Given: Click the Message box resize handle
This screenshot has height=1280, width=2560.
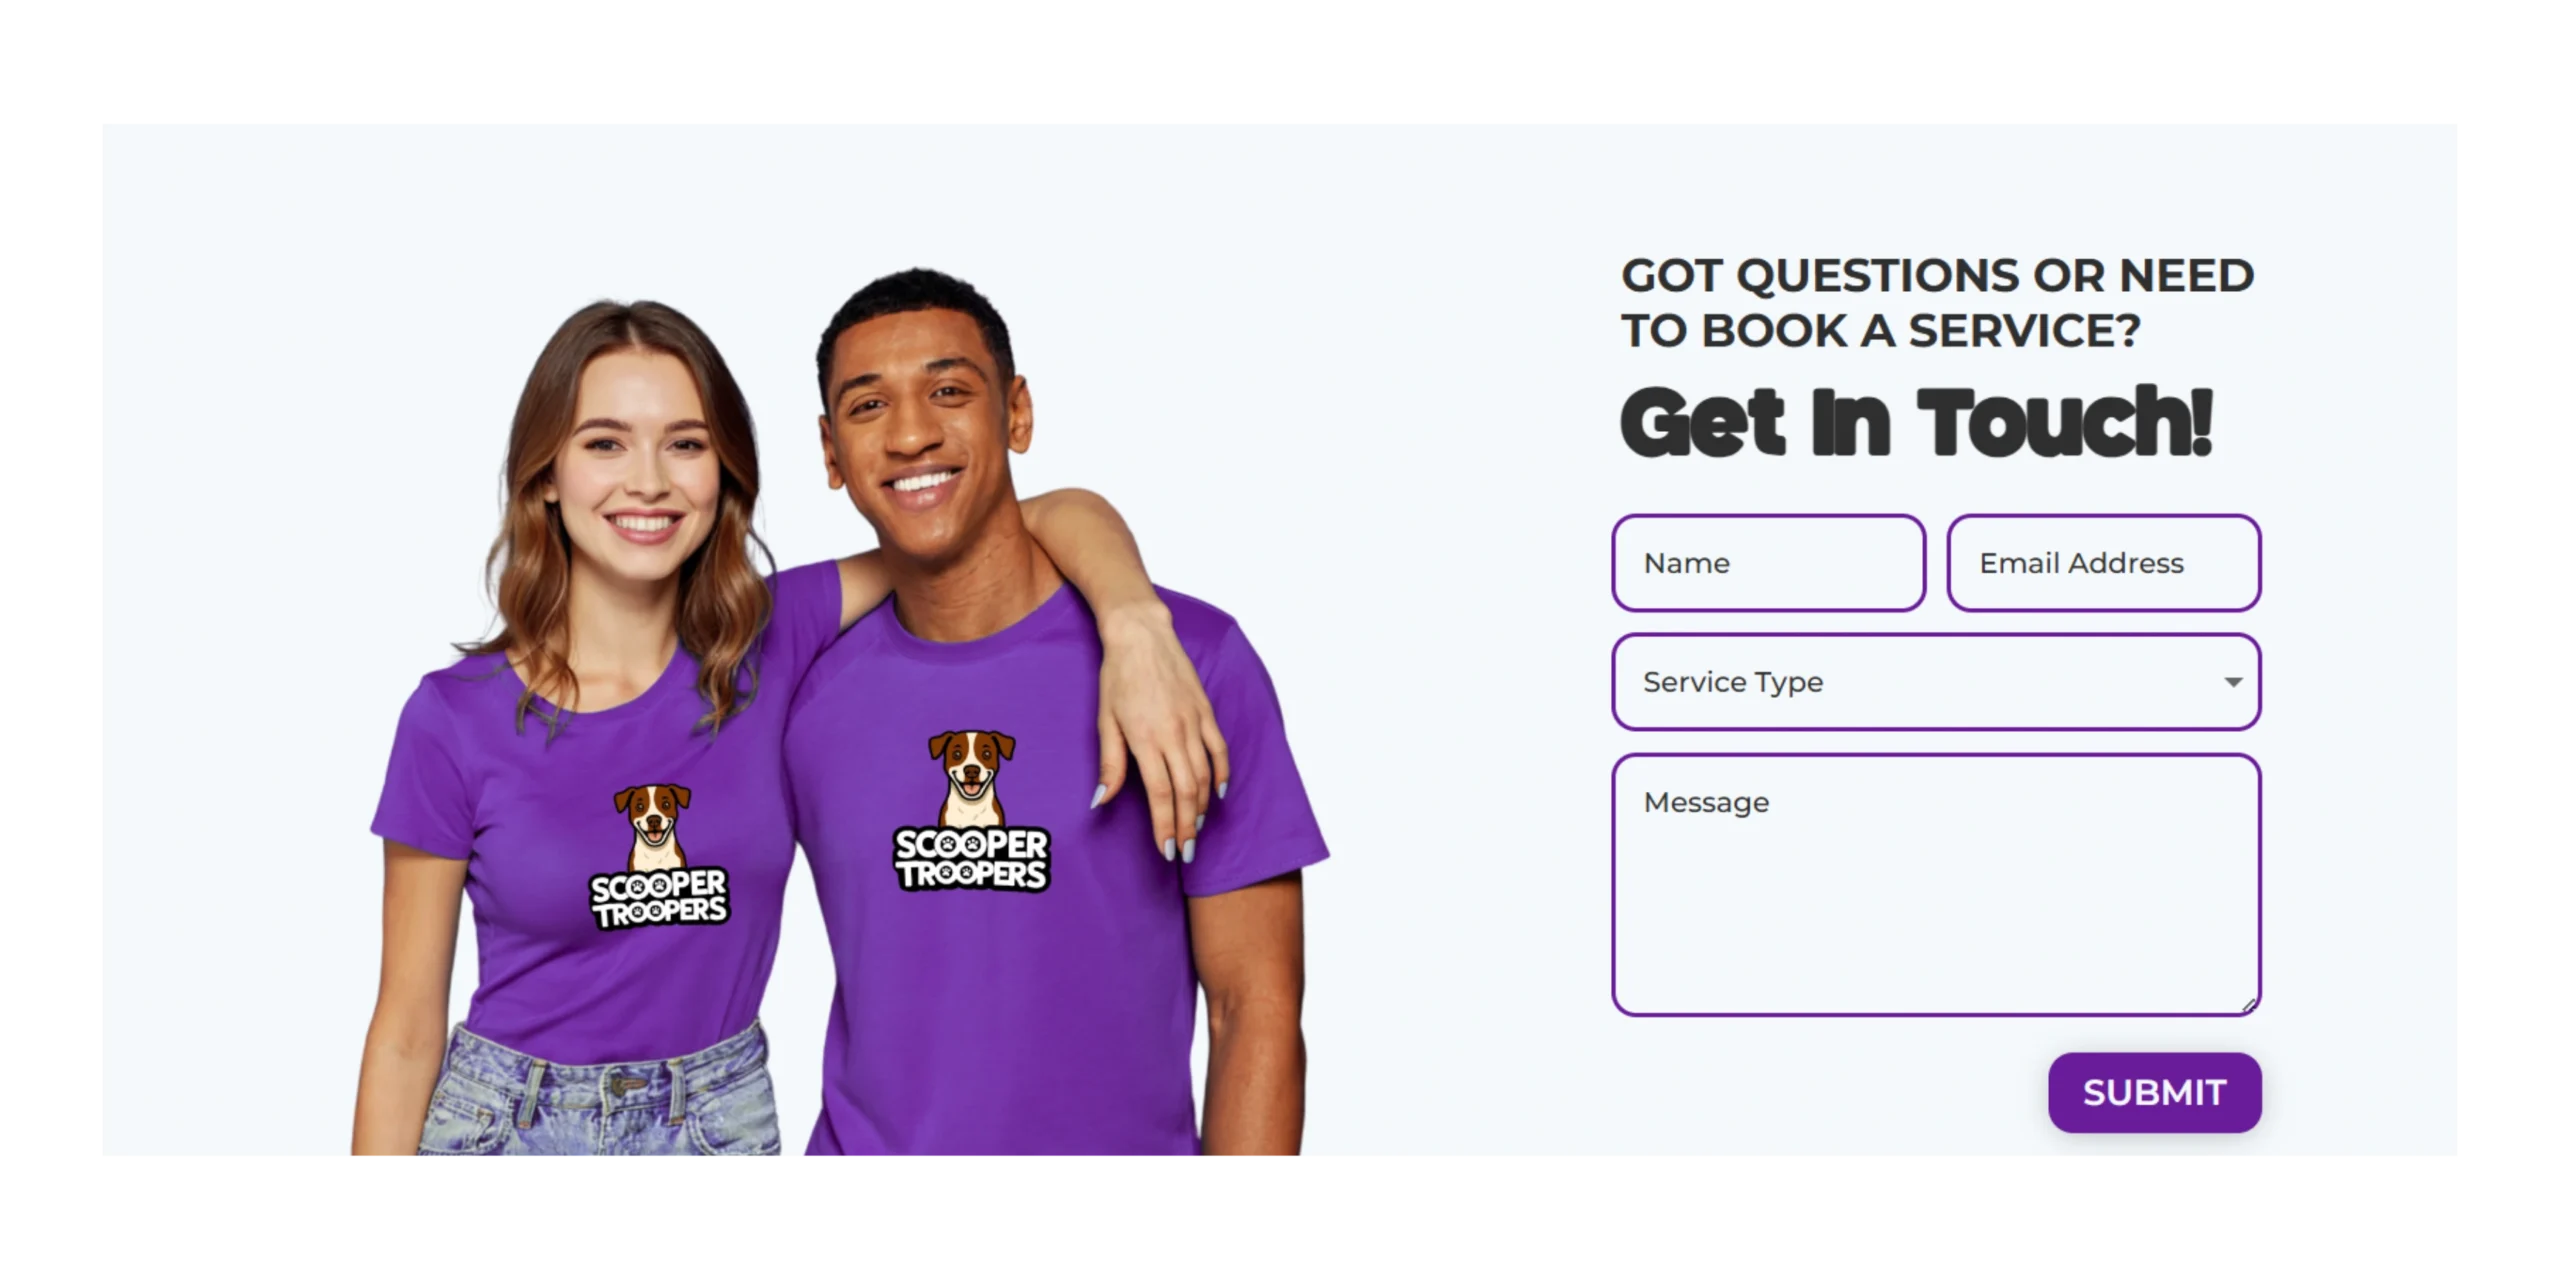Looking at the screenshot, I should [2248, 1005].
